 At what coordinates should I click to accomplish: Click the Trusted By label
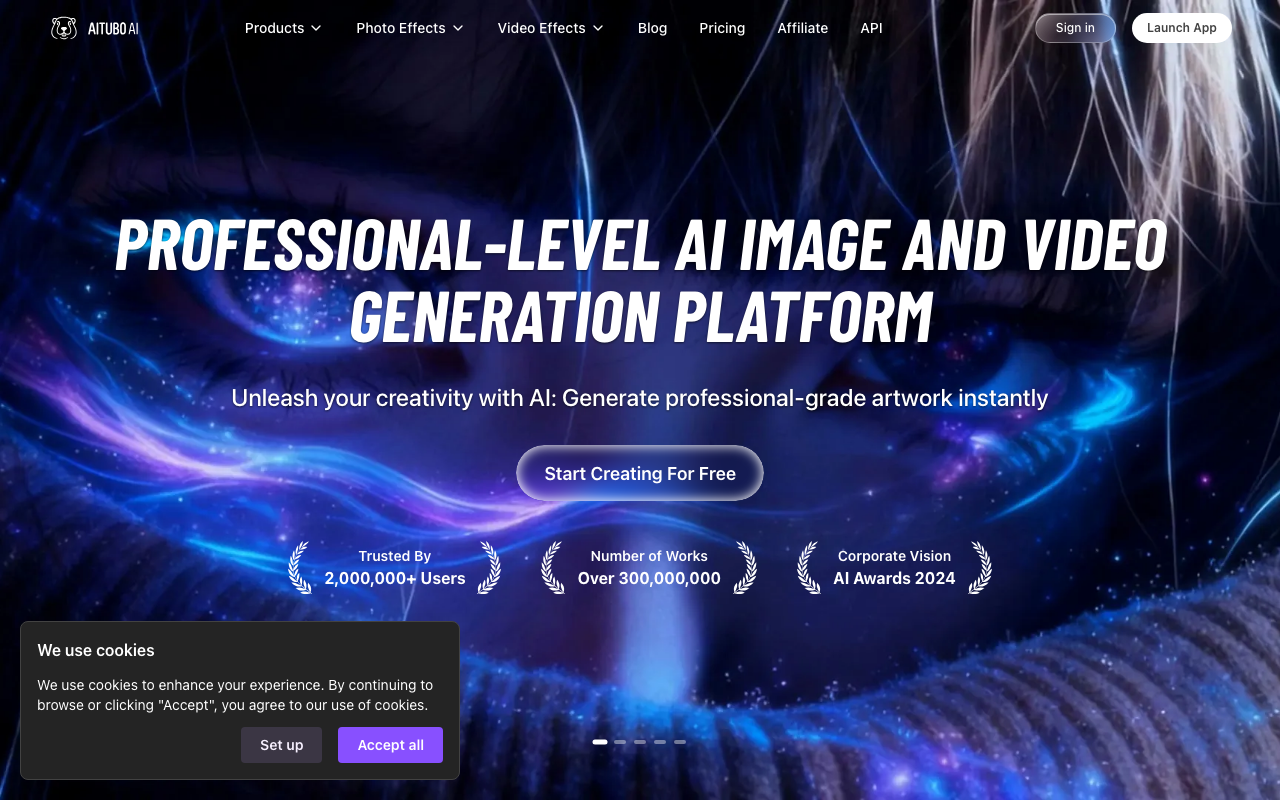[x=395, y=556]
